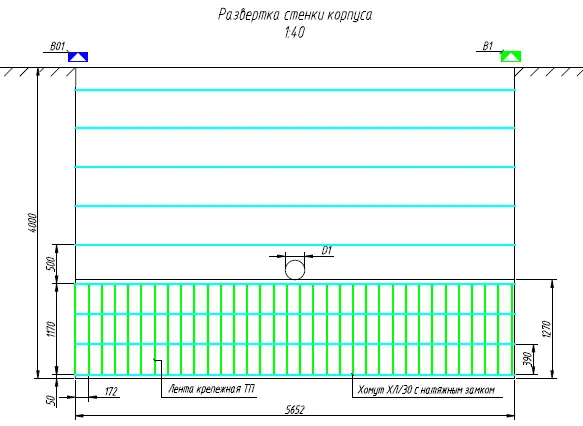Select the 5652 width dimension value

(x=295, y=410)
